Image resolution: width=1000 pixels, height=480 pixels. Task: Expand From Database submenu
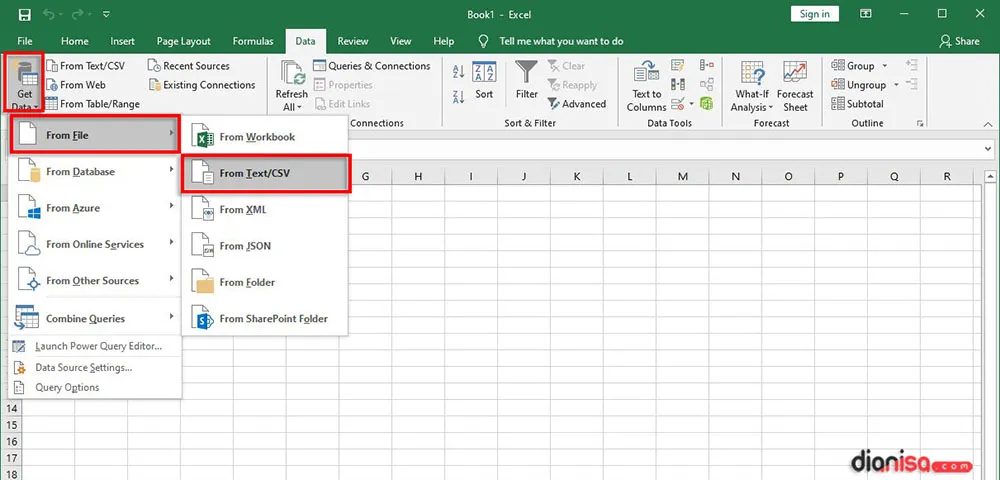[94, 171]
